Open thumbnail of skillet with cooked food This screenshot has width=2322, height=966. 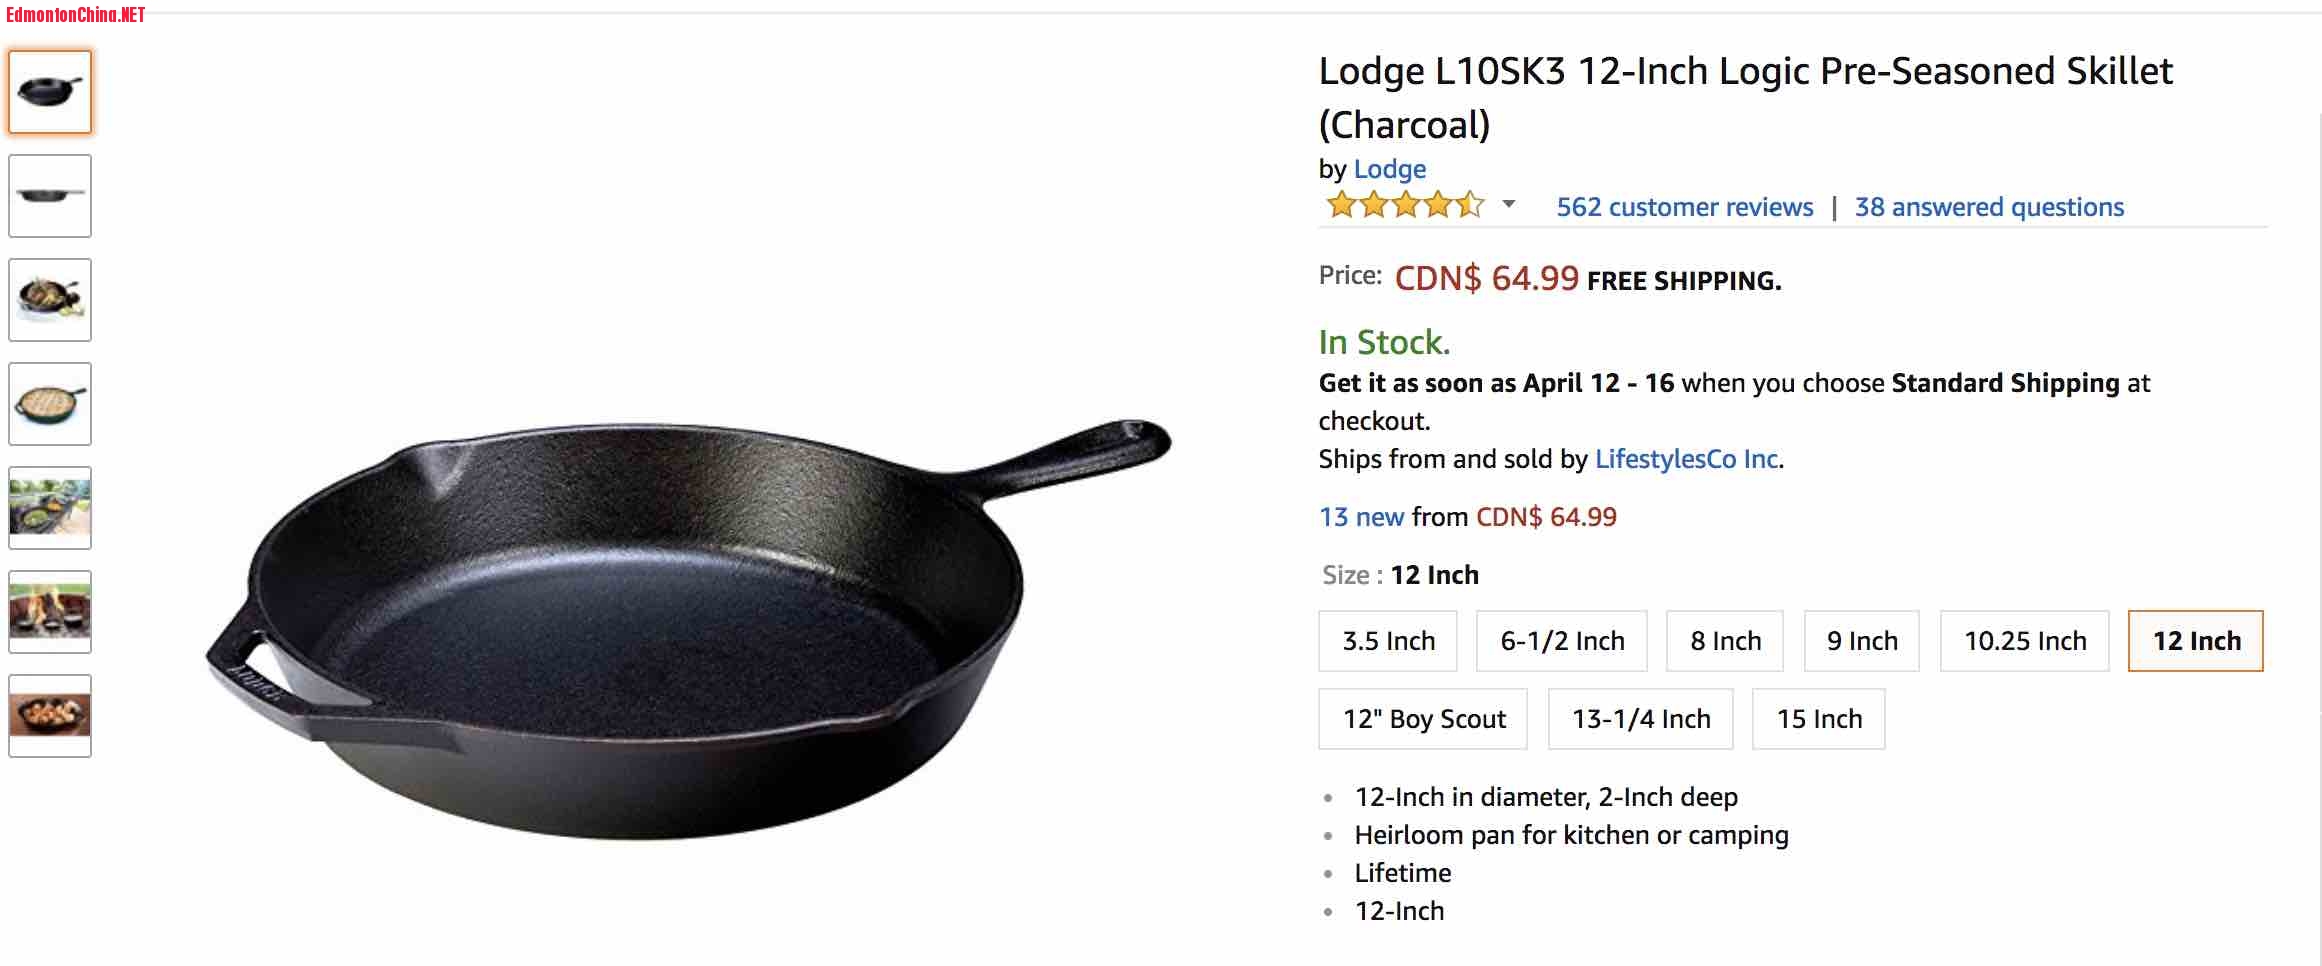coord(50,300)
